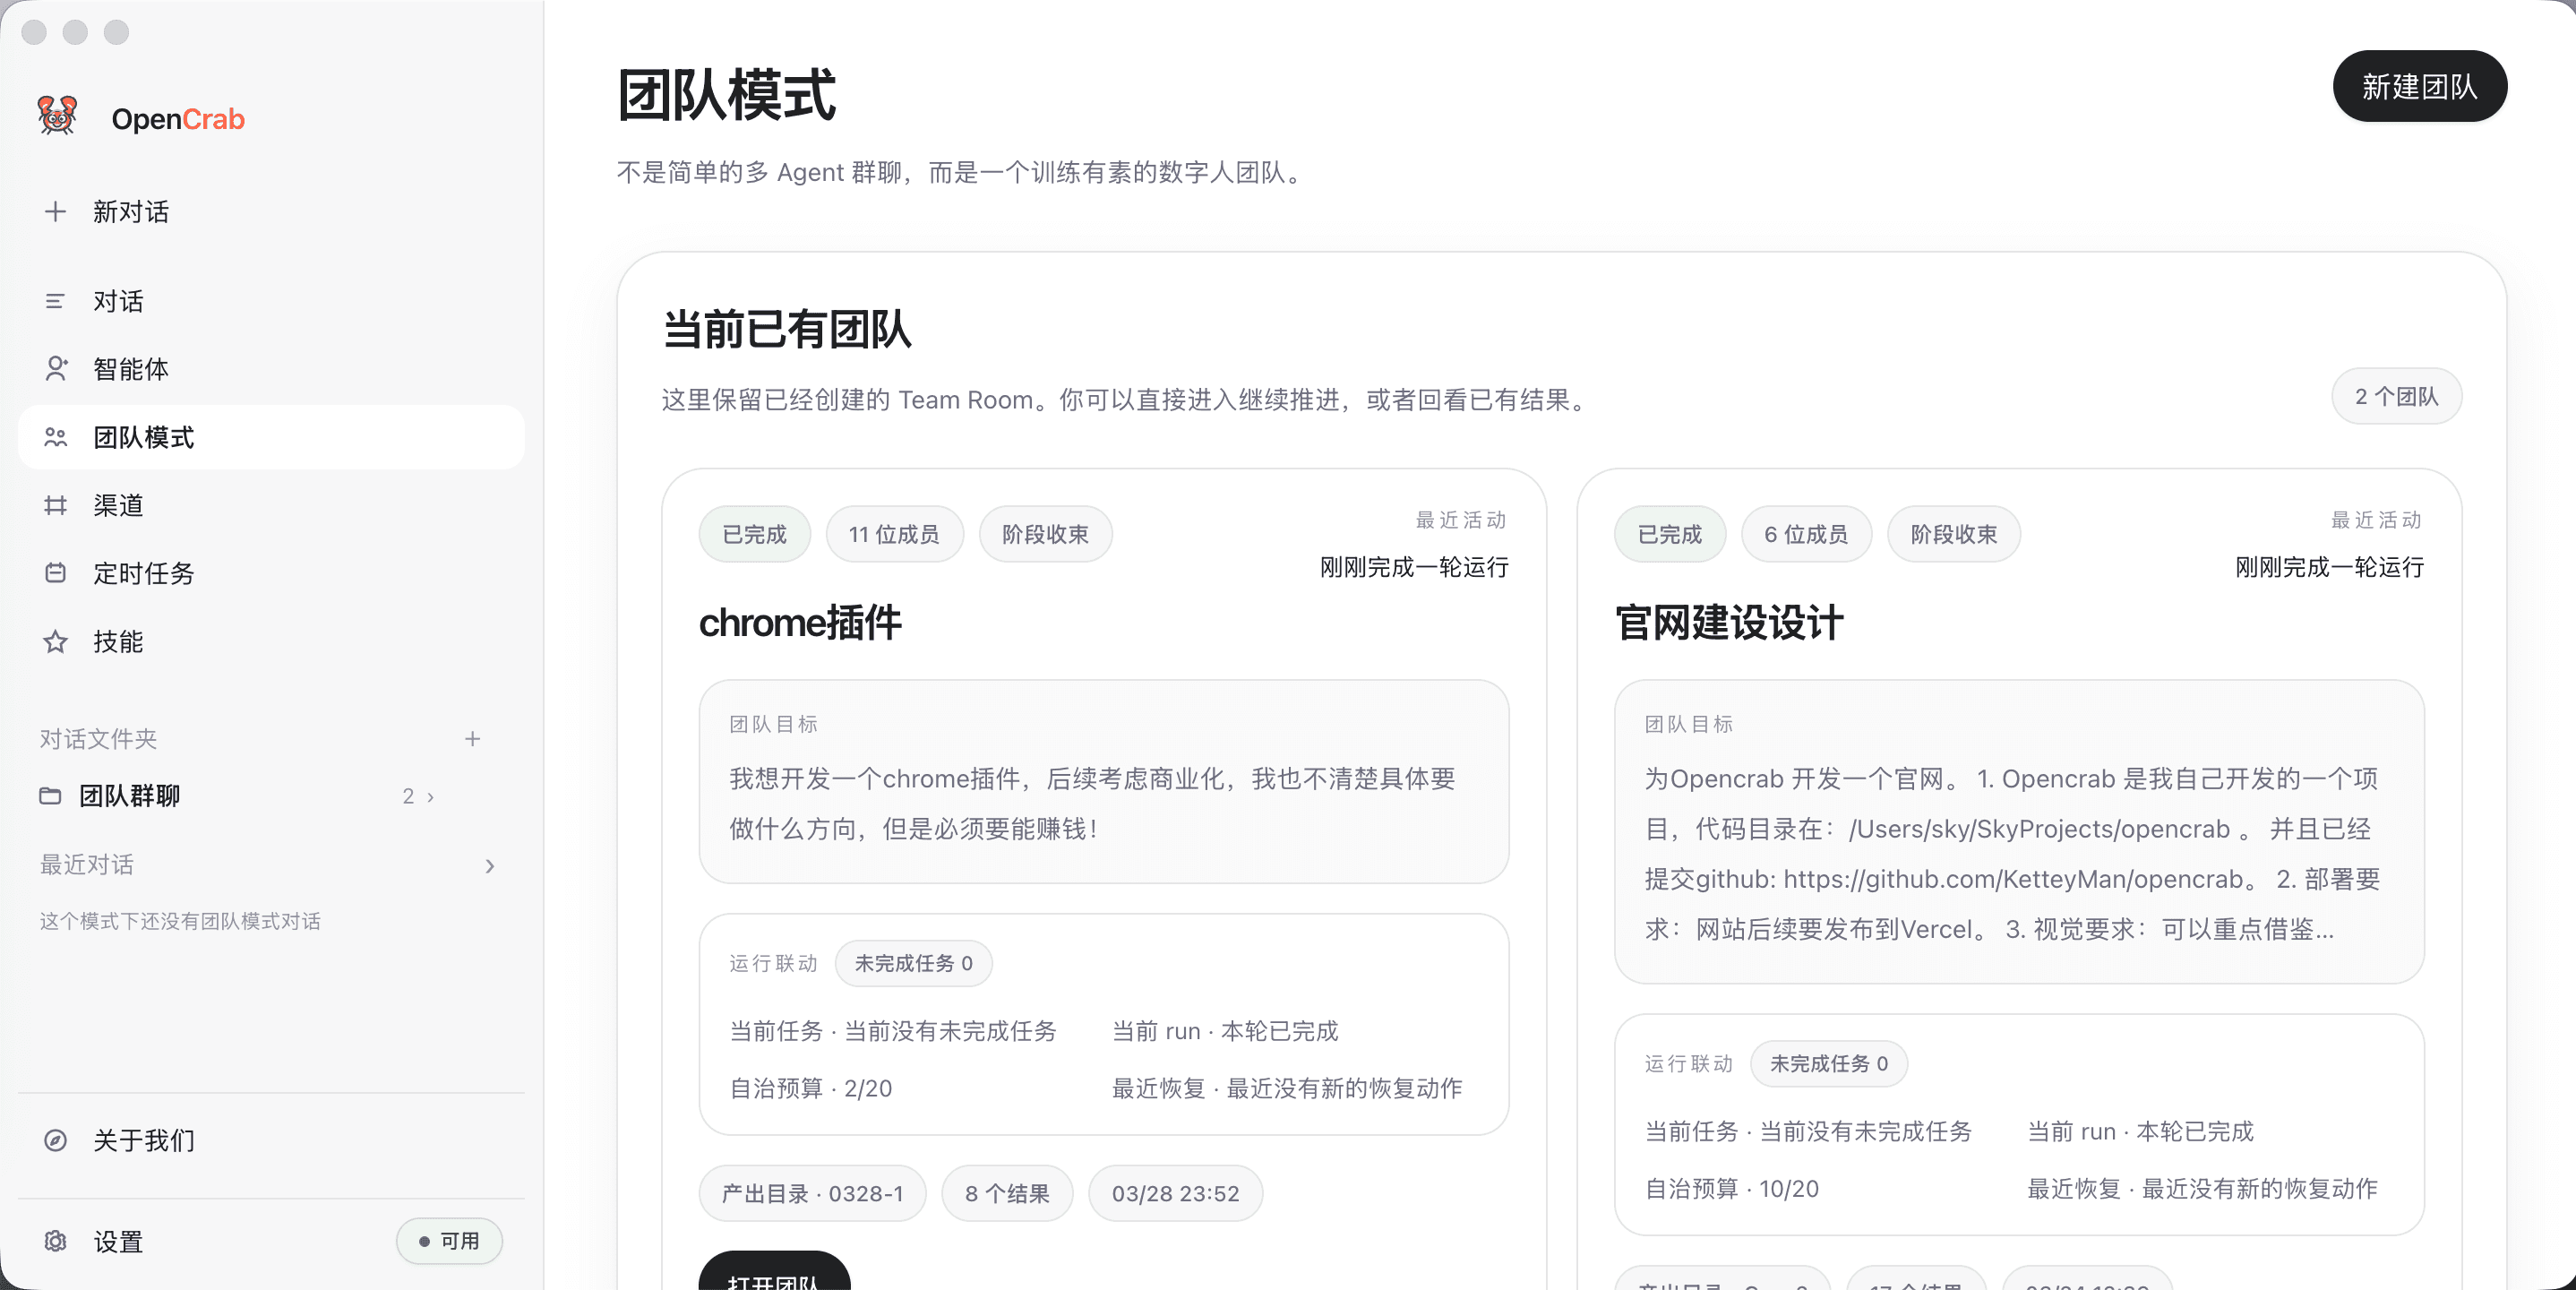Add a folder with the 对话文件夹 plus icon

point(473,739)
